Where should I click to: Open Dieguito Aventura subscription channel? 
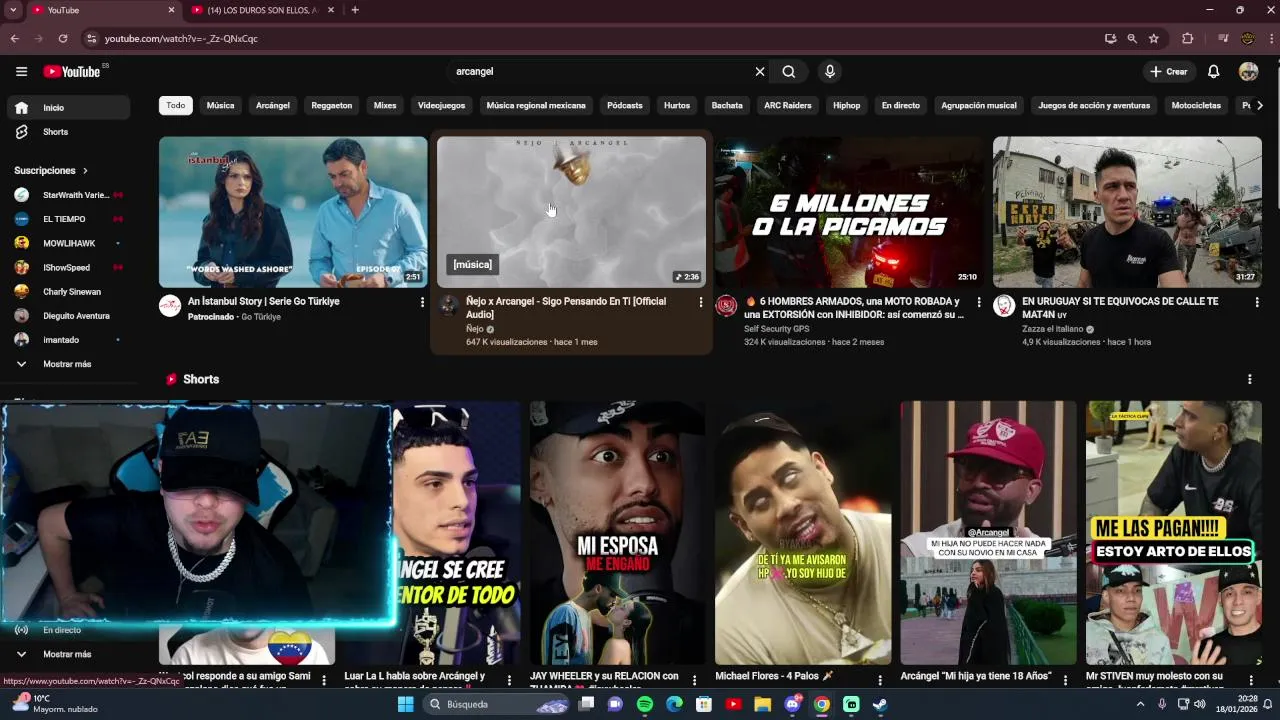(x=68, y=316)
